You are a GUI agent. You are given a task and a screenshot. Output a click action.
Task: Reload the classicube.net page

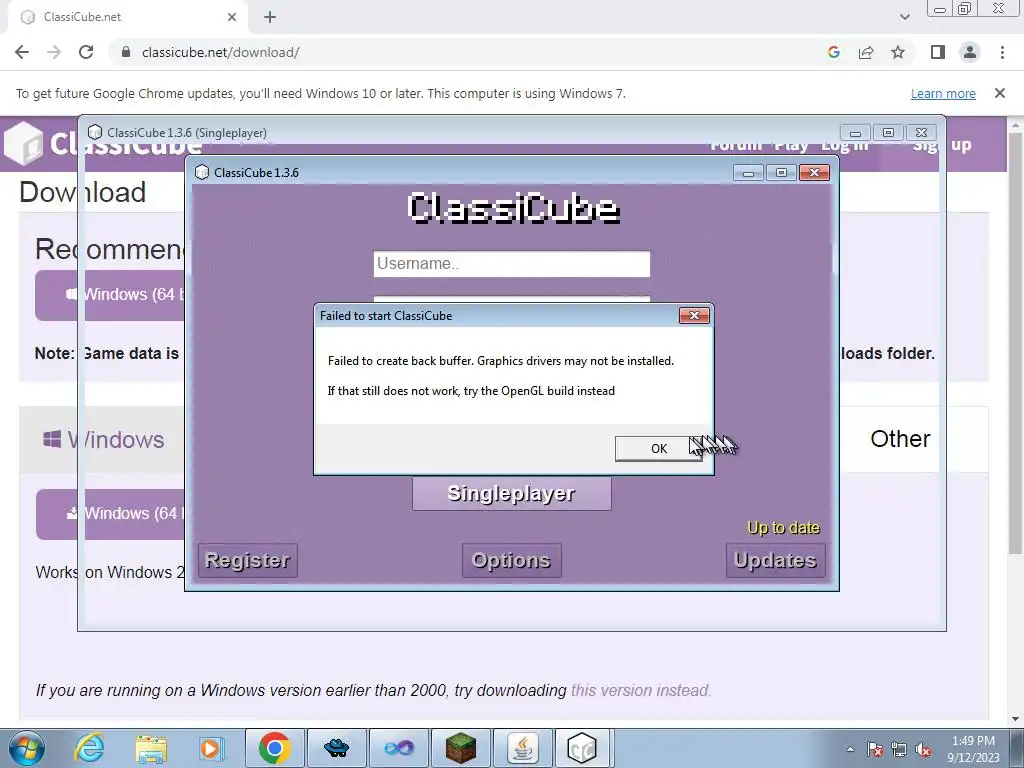(86, 52)
